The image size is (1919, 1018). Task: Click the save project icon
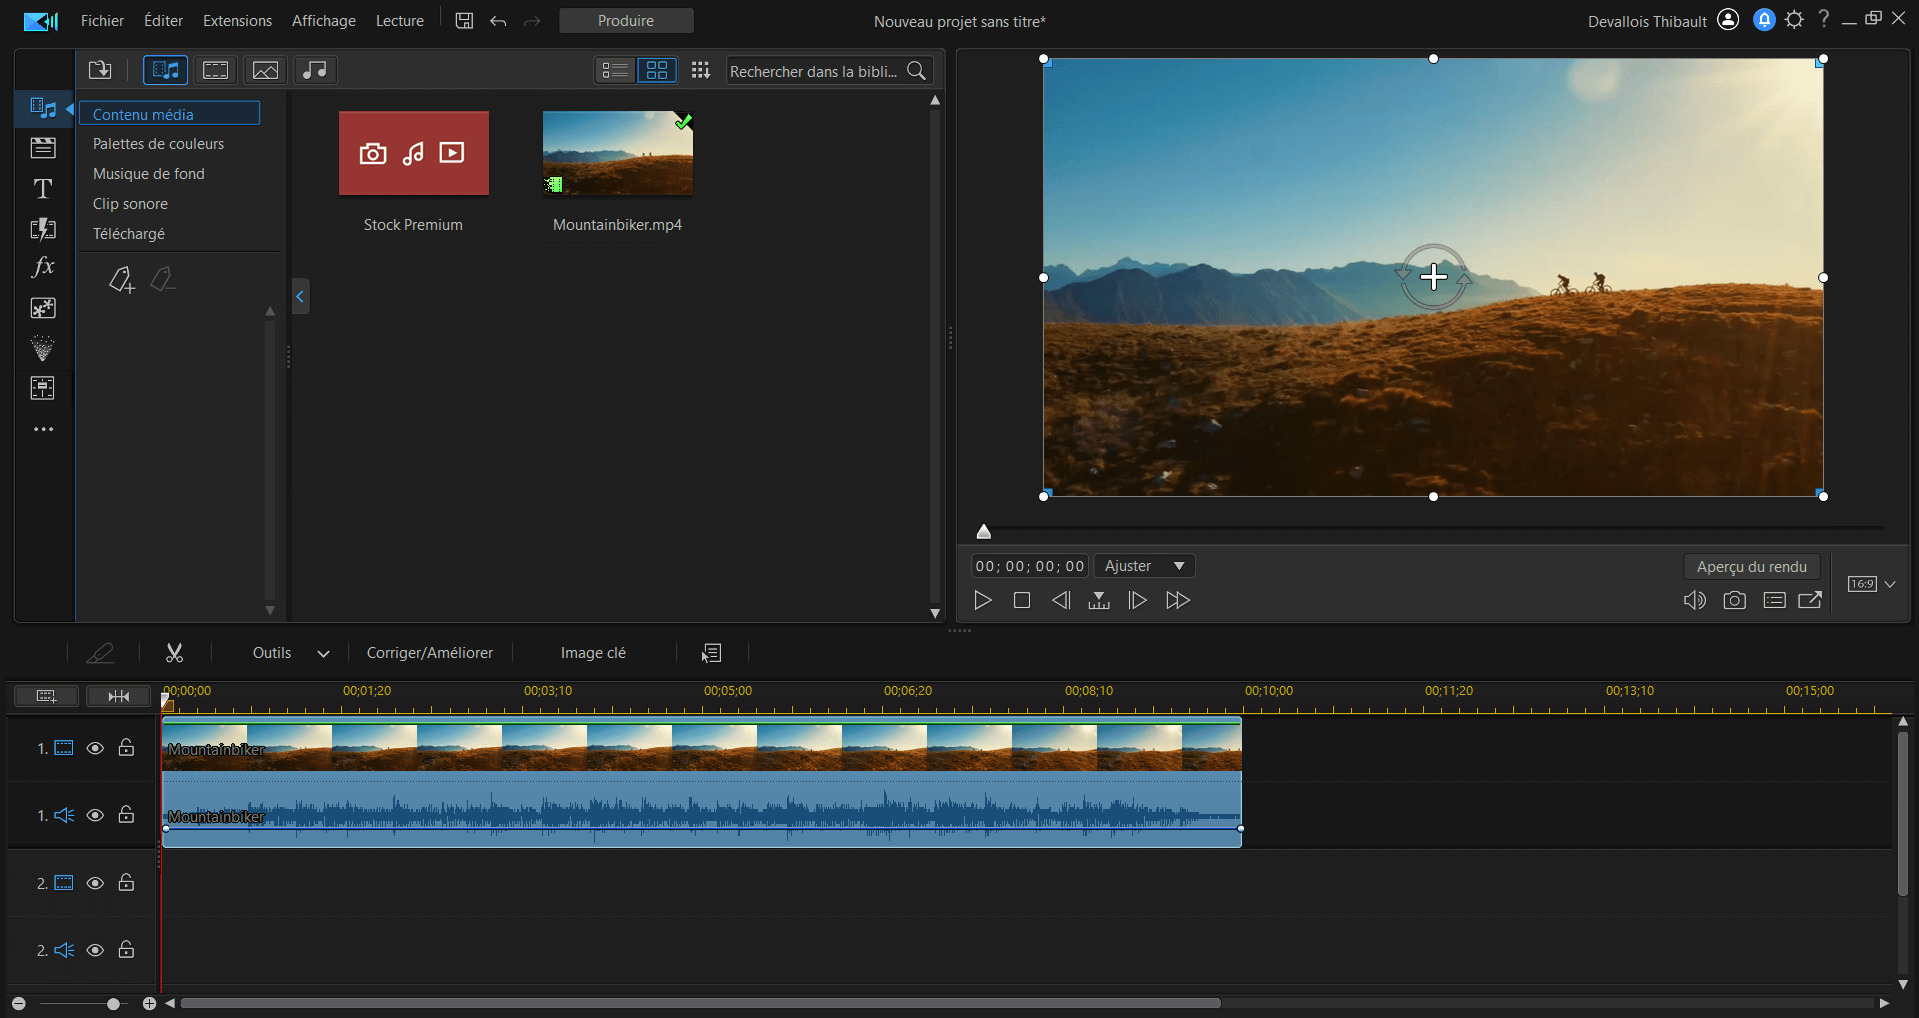click(464, 21)
